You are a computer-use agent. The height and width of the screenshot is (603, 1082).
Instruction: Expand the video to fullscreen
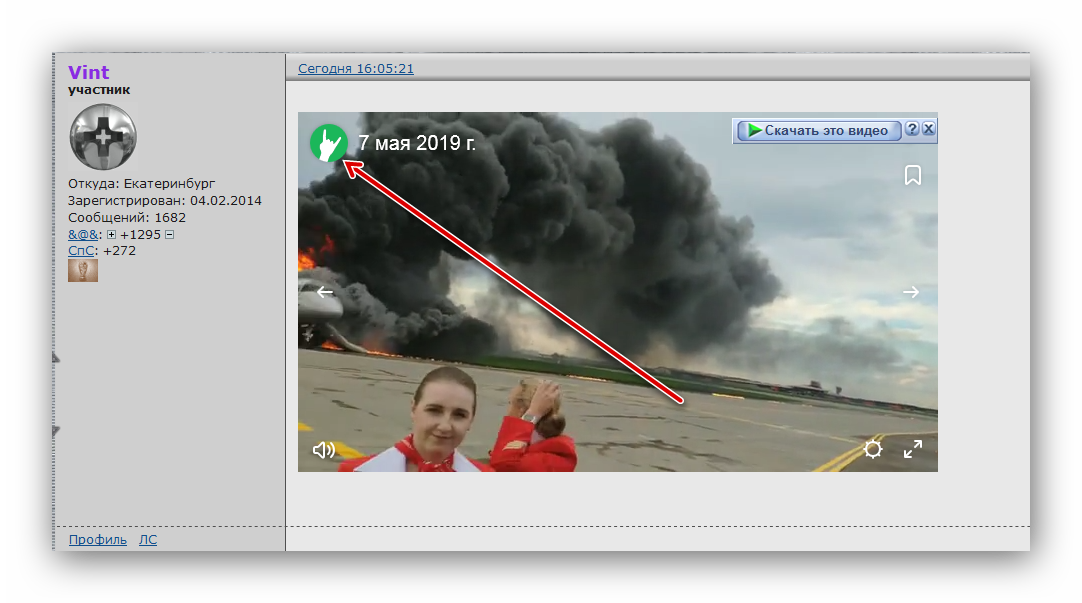pyautogui.click(x=913, y=449)
